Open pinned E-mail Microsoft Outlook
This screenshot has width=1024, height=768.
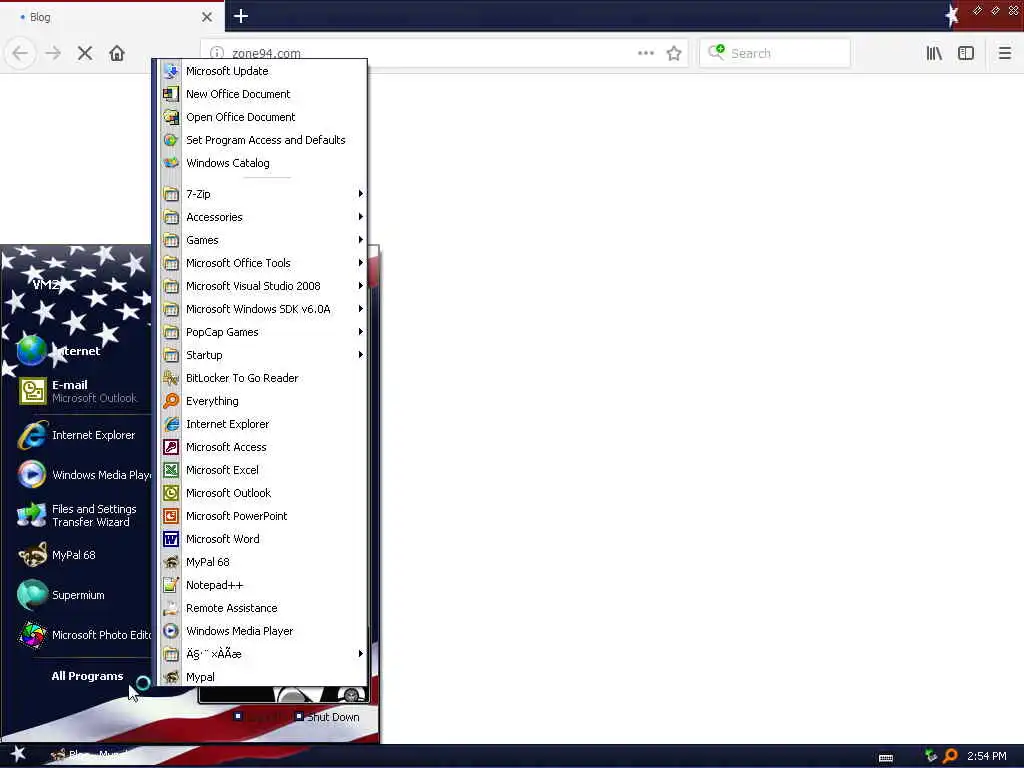tap(82, 391)
